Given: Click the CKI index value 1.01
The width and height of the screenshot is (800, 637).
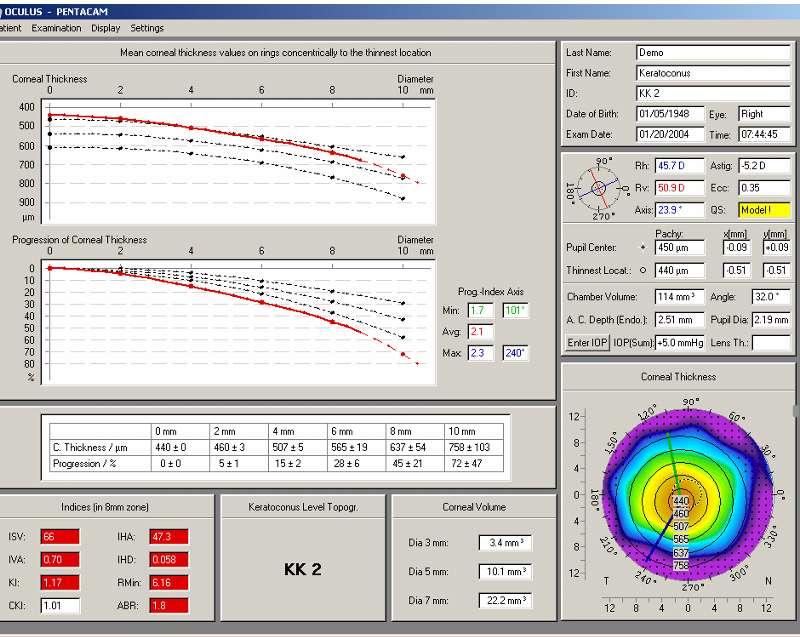Looking at the screenshot, I should [60, 605].
